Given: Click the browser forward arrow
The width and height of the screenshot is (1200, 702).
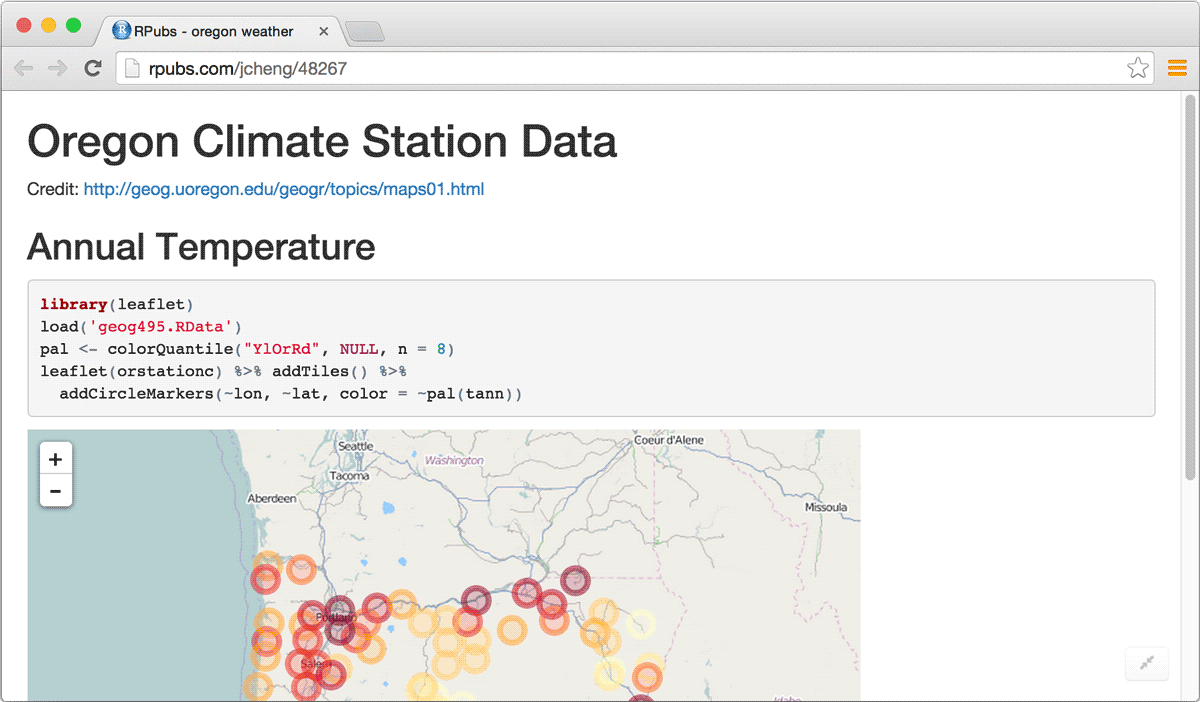Looking at the screenshot, I should point(58,68).
